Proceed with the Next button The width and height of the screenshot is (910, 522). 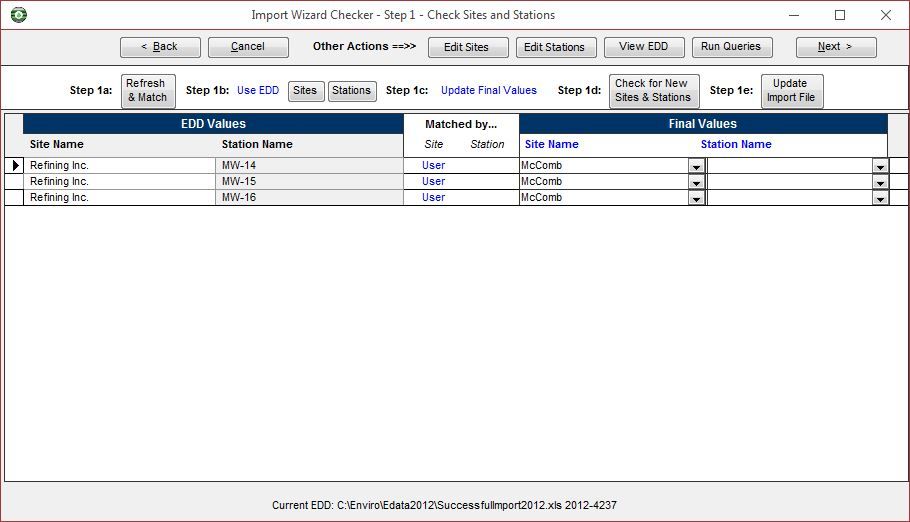click(x=836, y=47)
